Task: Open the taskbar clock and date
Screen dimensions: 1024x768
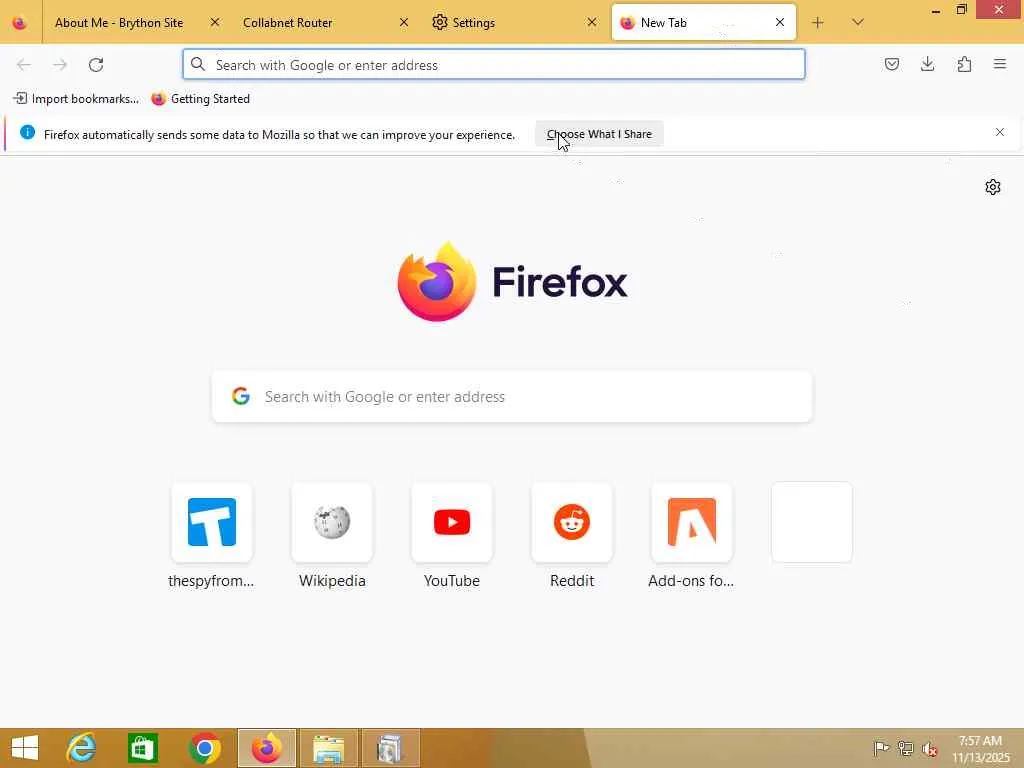Action: pos(980,749)
